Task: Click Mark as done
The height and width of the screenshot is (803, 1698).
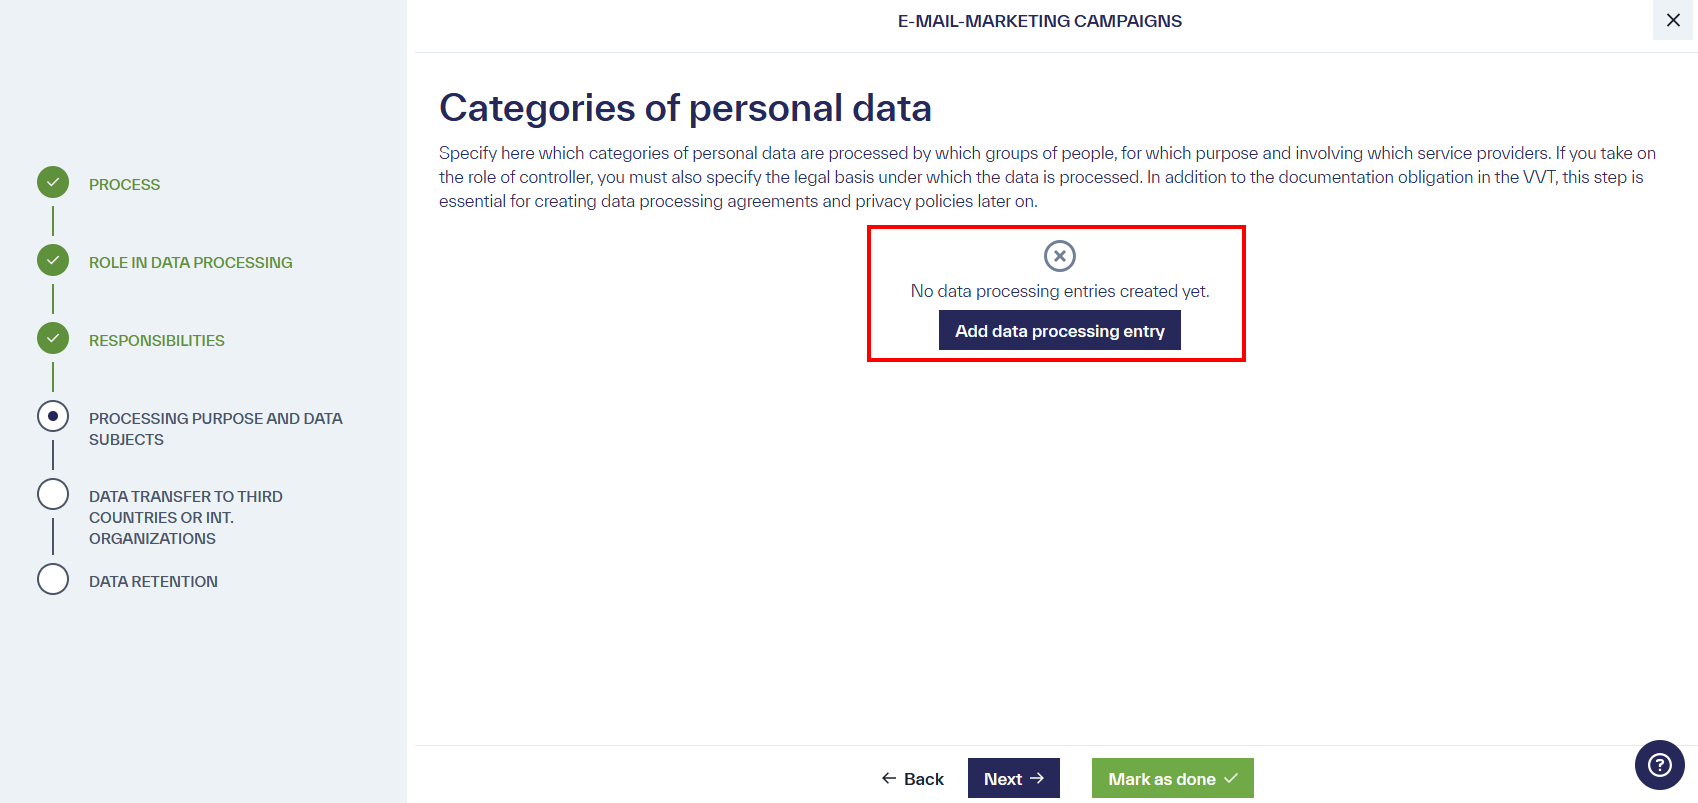Action: coord(1172,777)
